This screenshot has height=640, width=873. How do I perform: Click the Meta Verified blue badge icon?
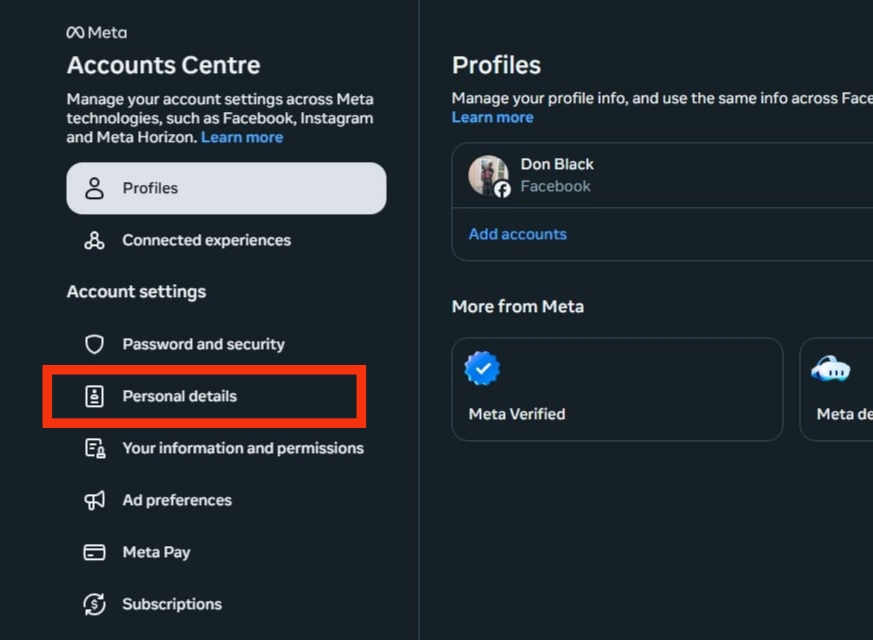click(482, 368)
